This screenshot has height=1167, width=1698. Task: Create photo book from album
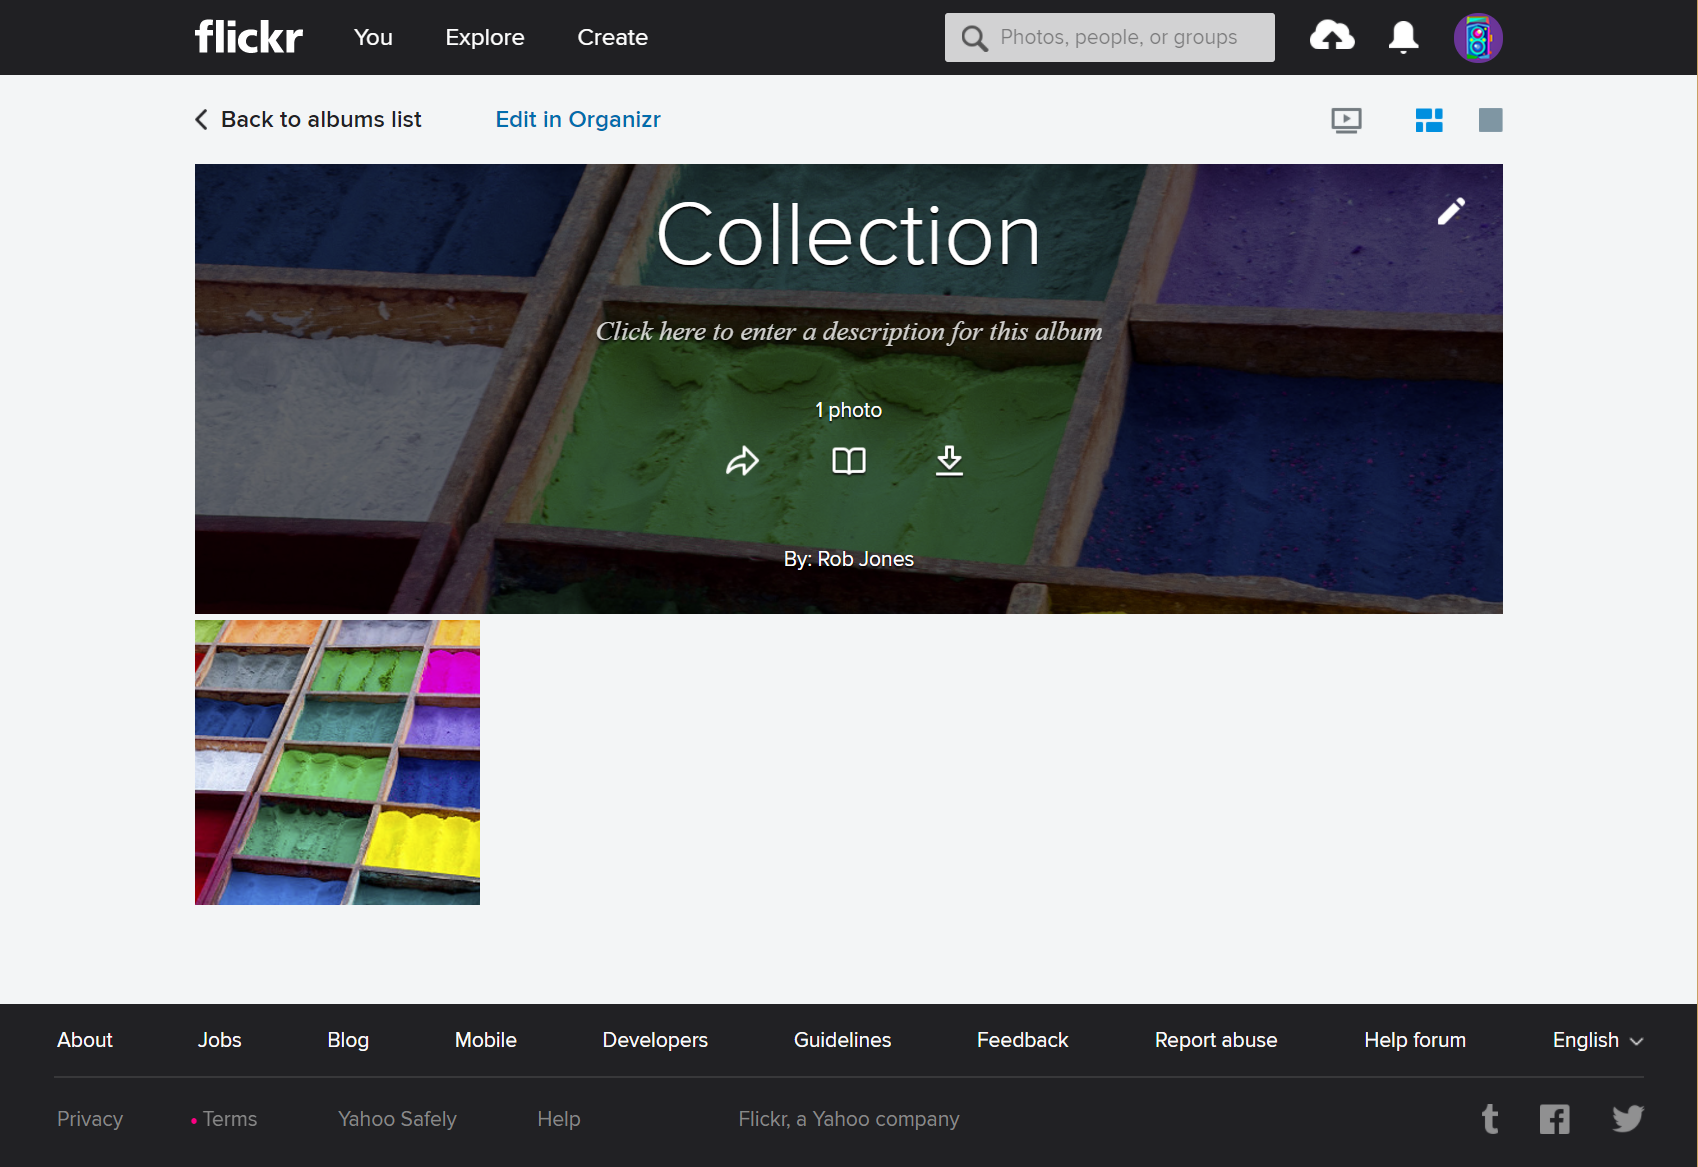coord(849,461)
